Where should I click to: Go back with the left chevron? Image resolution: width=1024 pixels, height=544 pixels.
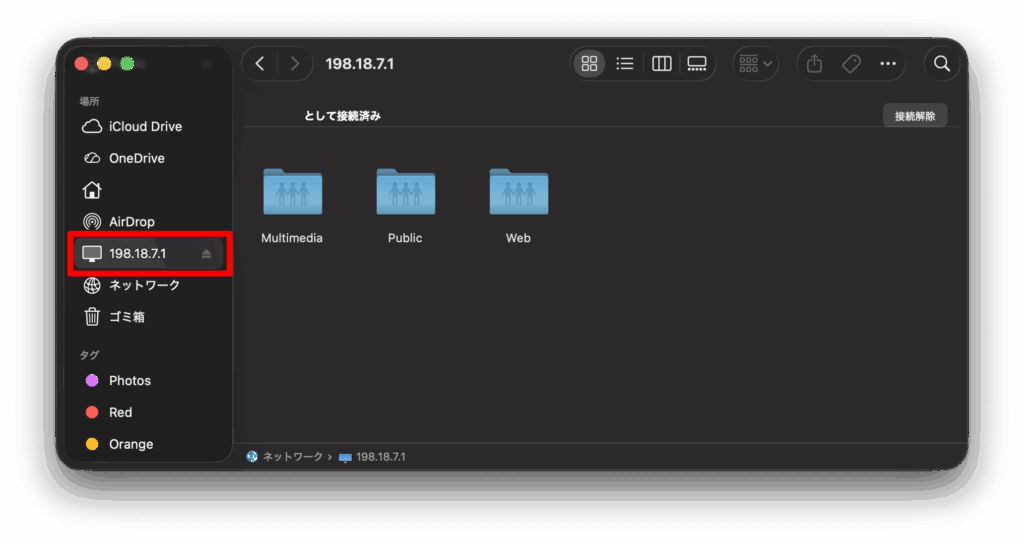coord(260,64)
